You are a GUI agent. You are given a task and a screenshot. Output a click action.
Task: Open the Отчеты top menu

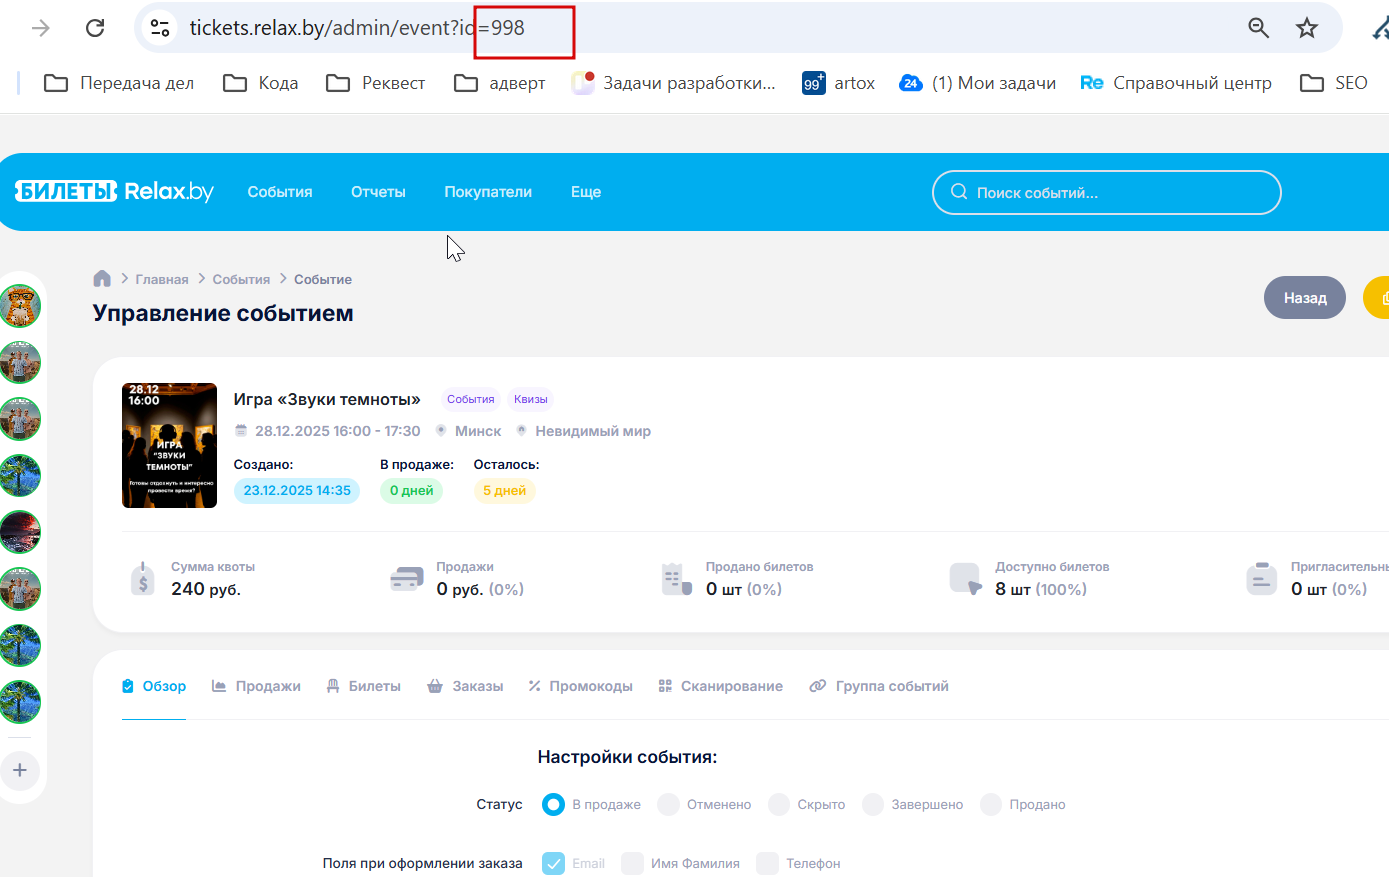point(378,192)
